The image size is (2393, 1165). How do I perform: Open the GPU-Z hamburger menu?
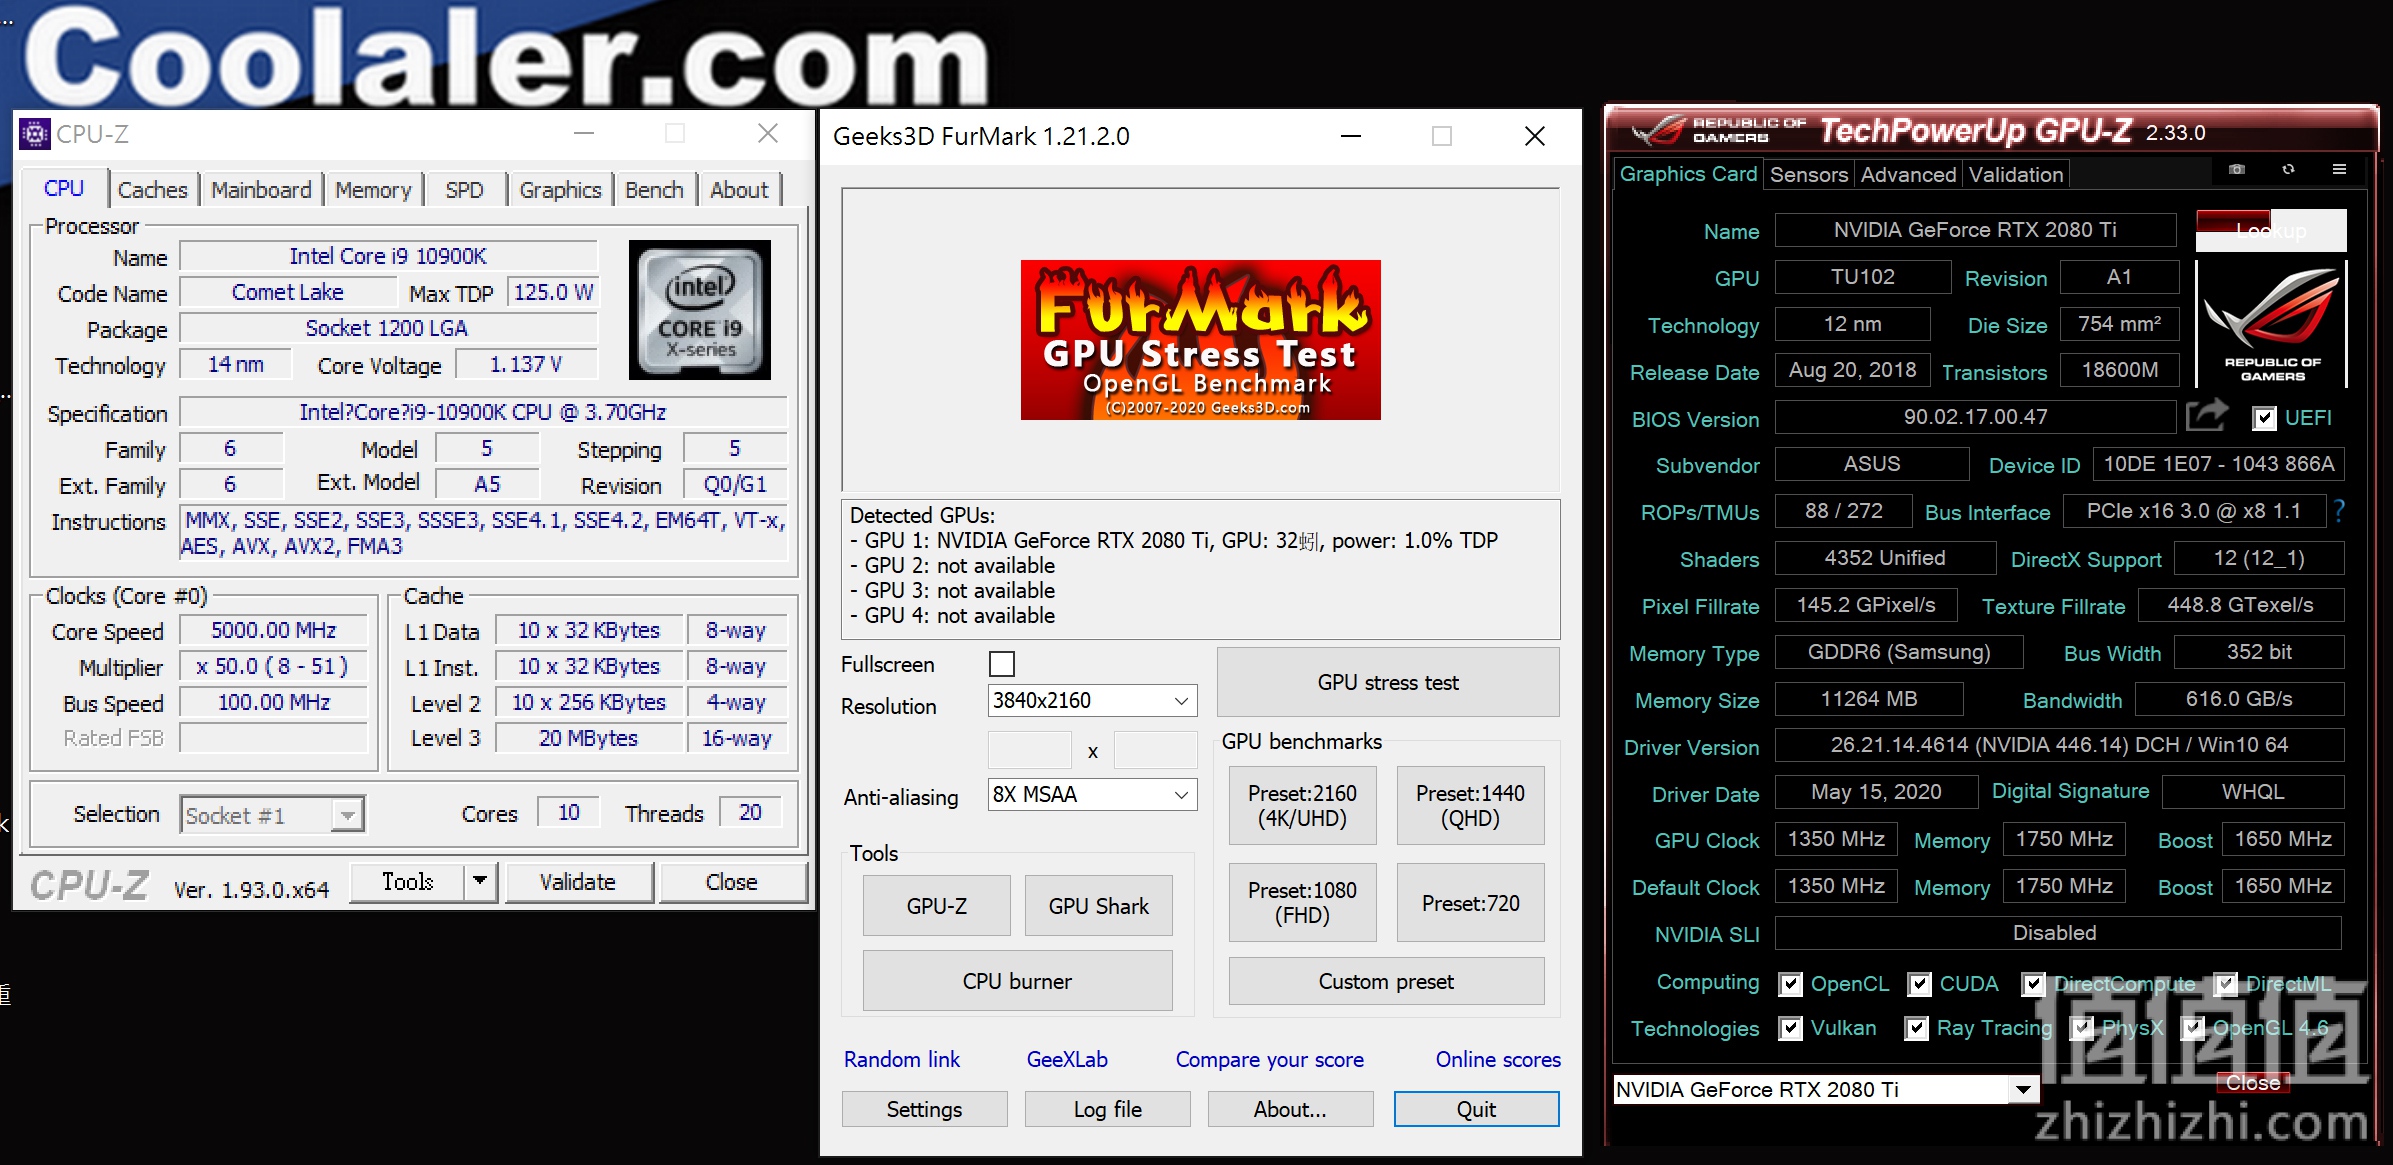click(2339, 169)
